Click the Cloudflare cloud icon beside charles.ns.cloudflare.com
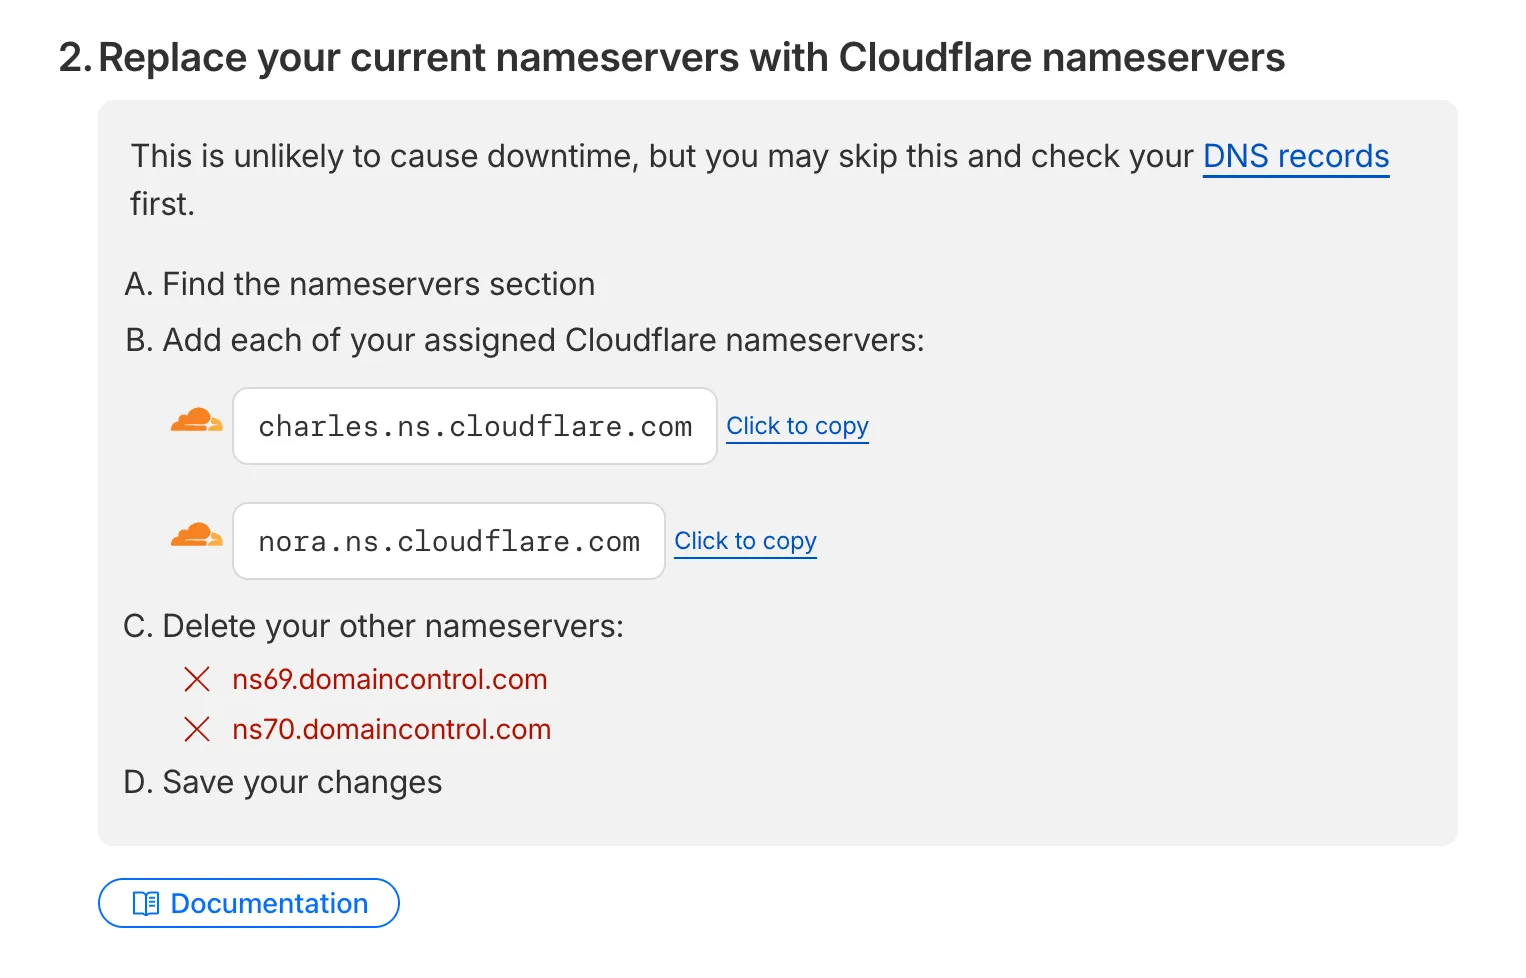The image size is (1526, 978). pyautogui.click(x=196, y=425)
